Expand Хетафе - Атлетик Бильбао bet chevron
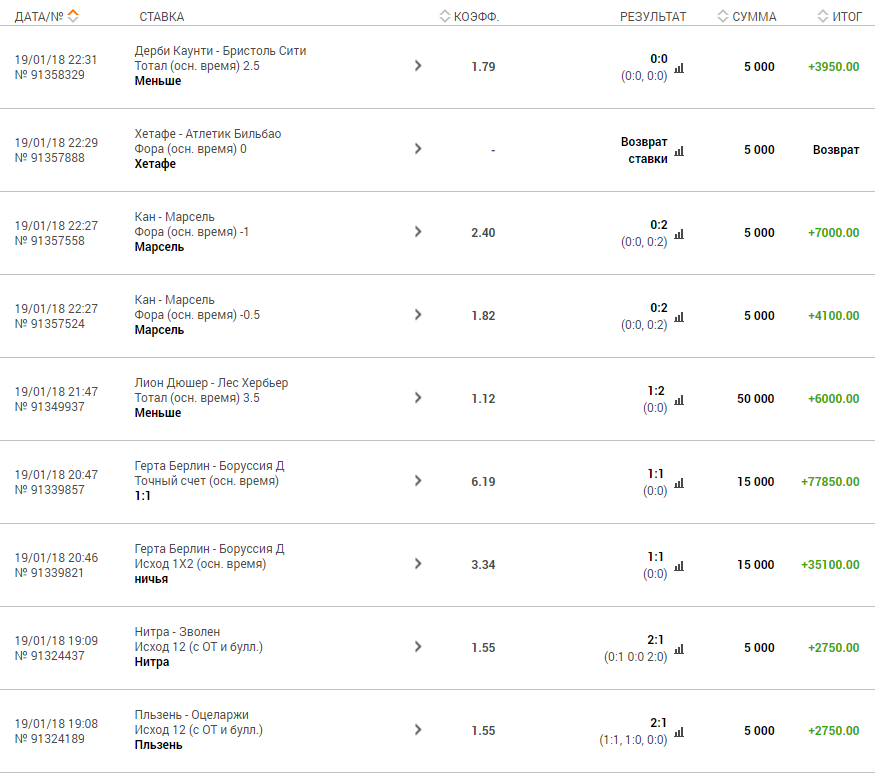 pyautogui.click(x=418, y=149)
